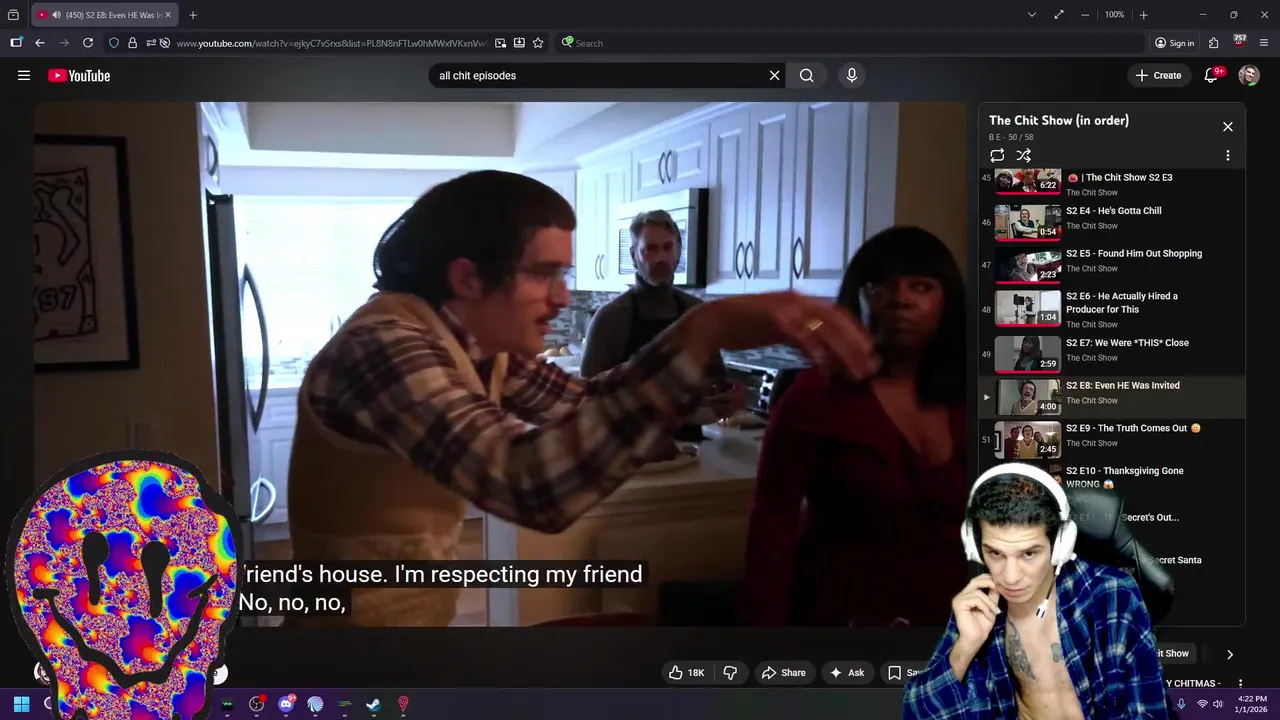Image resolution: width=1280 pixels, height=720 pixels.
Task: Open the YouTube guide hamburger menu
Action: [24, 75]
